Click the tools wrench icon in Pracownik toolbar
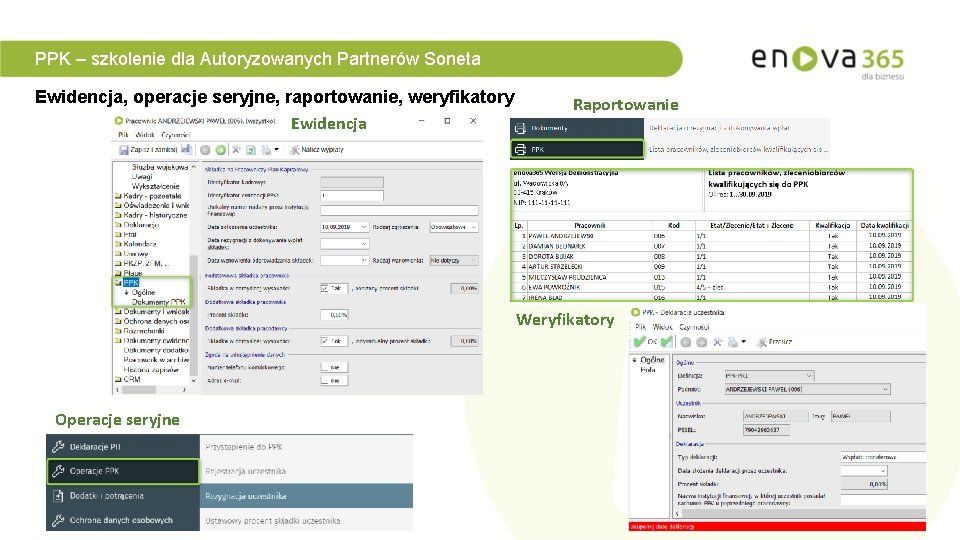 236,149
